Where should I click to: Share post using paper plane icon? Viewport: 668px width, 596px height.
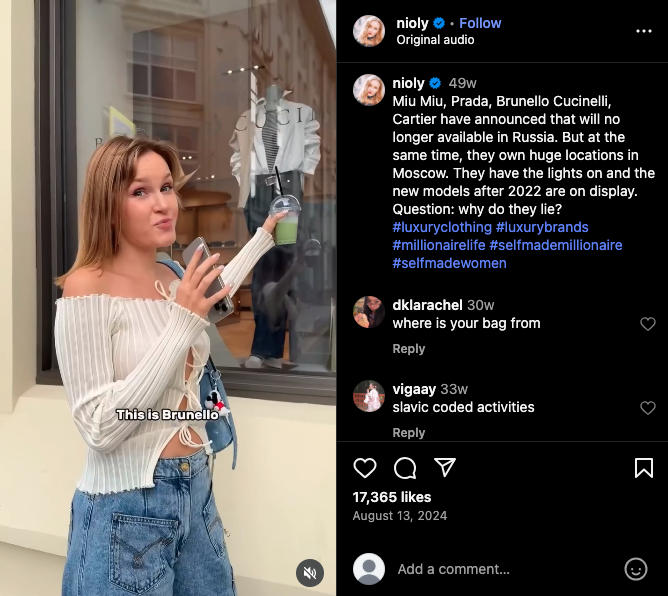point(445,467)
